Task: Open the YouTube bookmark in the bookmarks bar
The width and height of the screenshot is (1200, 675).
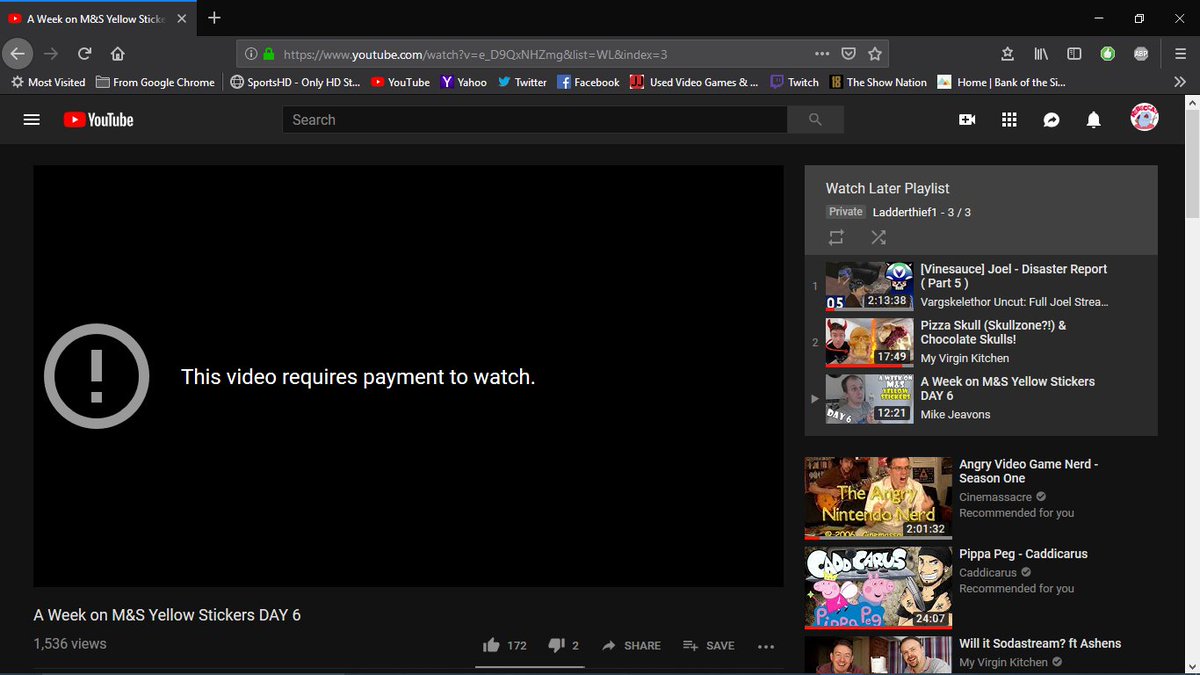Action: (x=399, y=82)
